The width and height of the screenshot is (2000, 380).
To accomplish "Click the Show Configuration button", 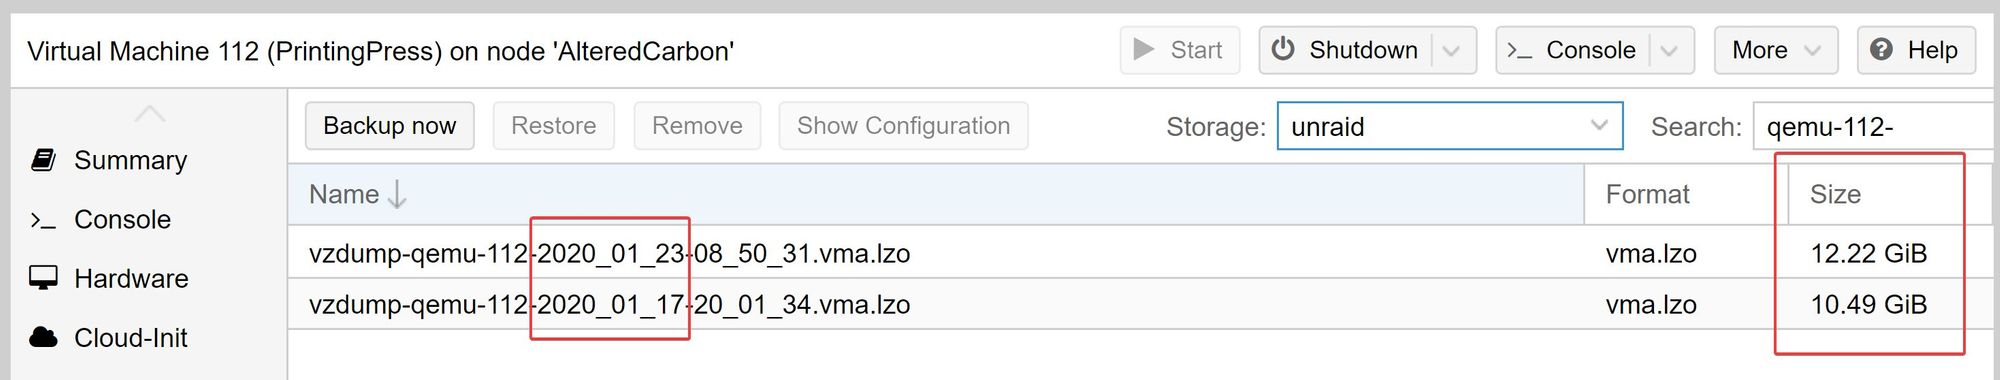I will (x=903, y=126).
